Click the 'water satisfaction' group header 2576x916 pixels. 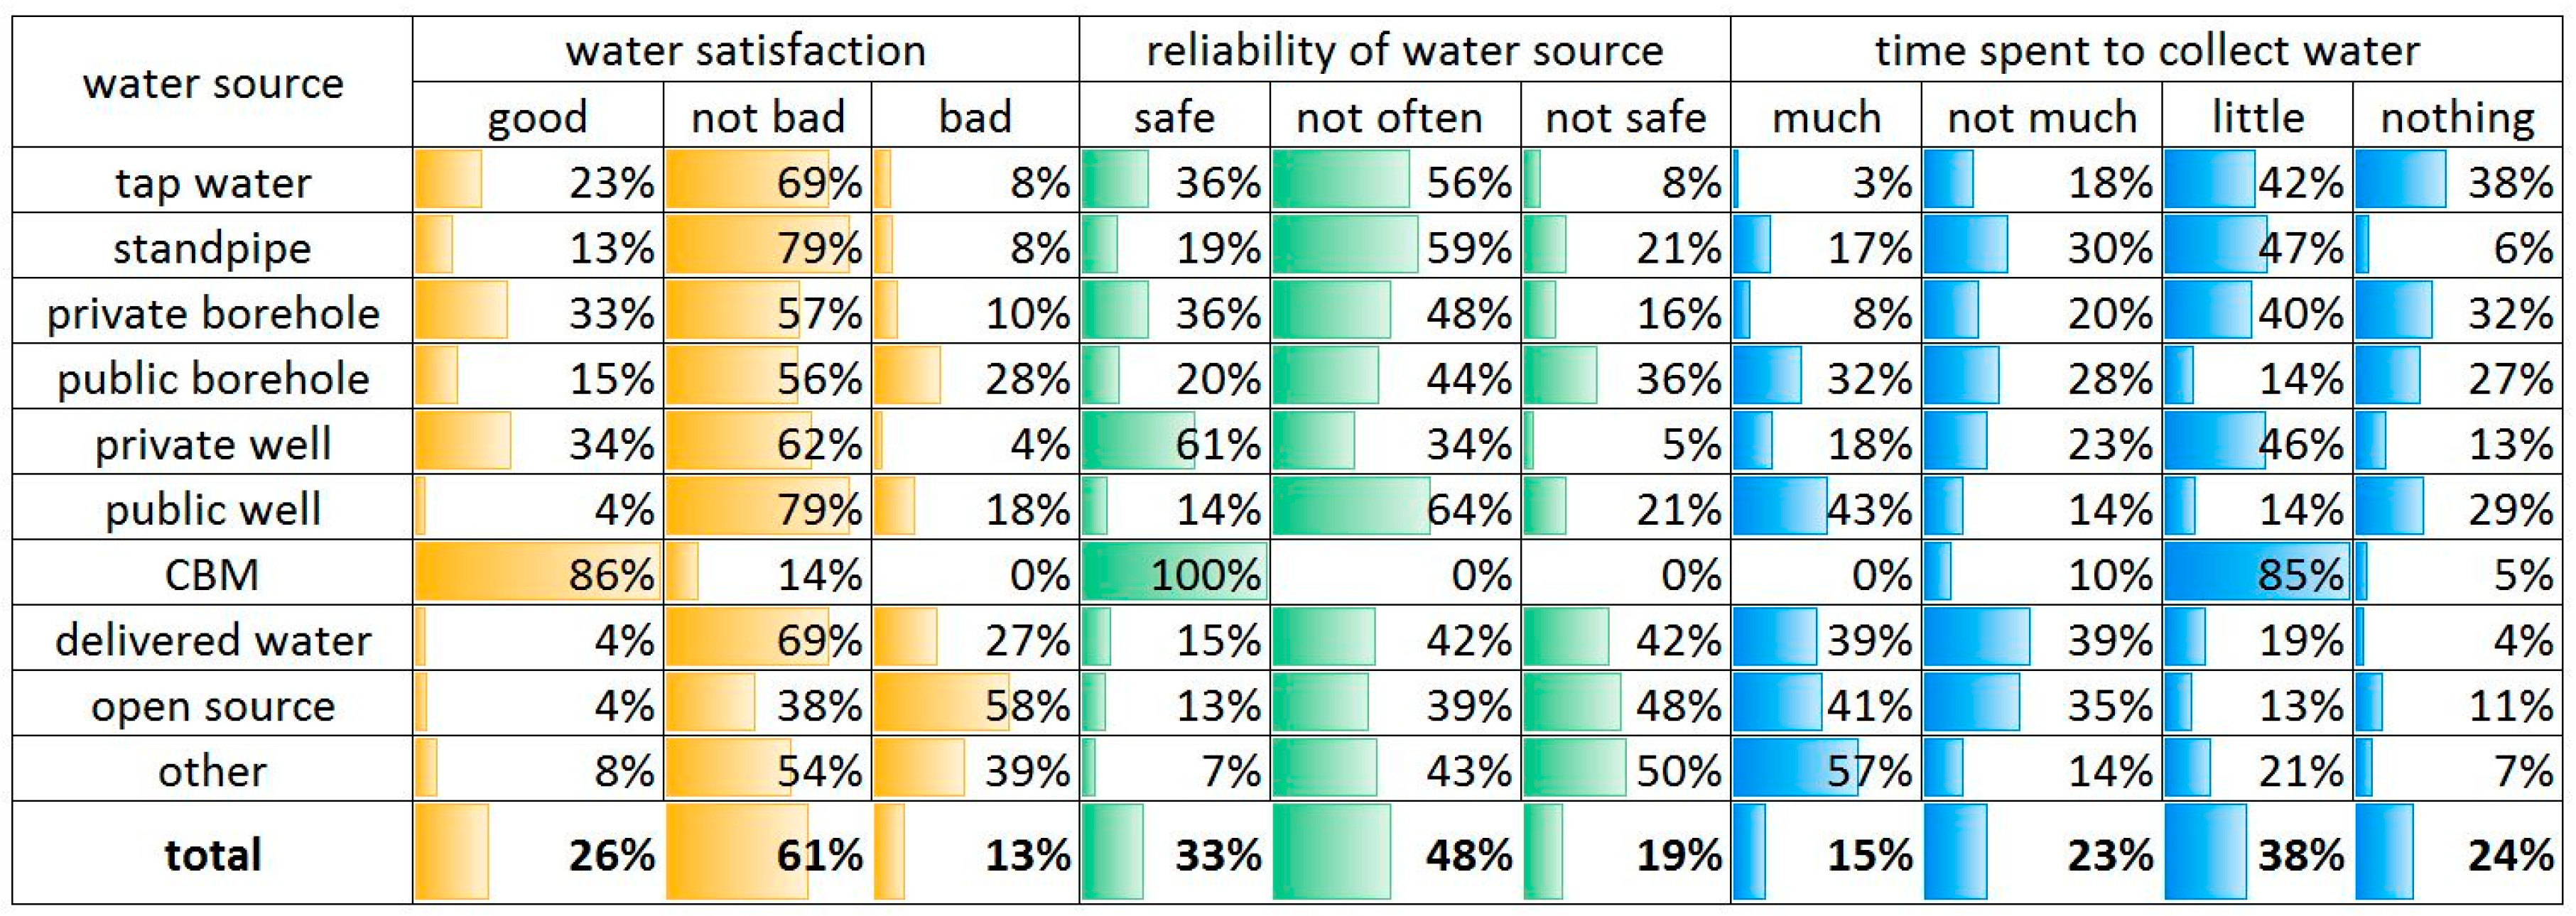(746, 50)
